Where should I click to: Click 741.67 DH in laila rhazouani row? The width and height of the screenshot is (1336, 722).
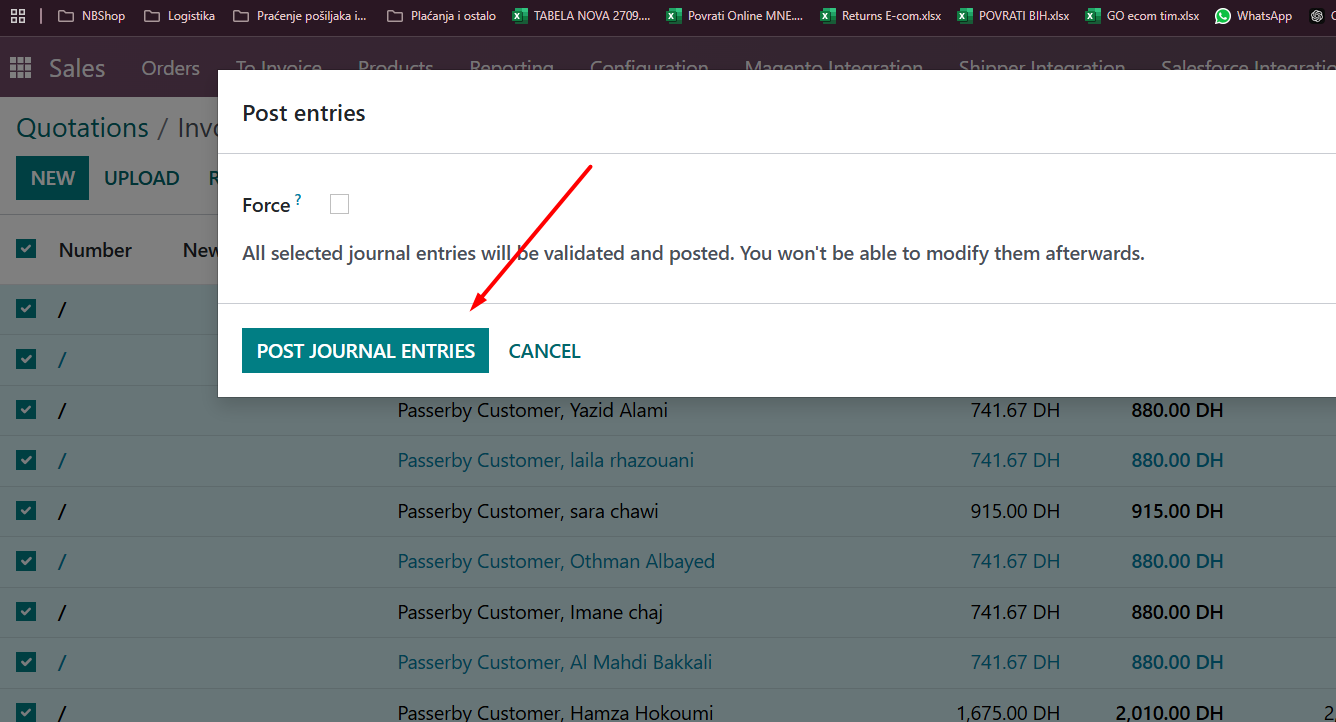[1015, 460]
